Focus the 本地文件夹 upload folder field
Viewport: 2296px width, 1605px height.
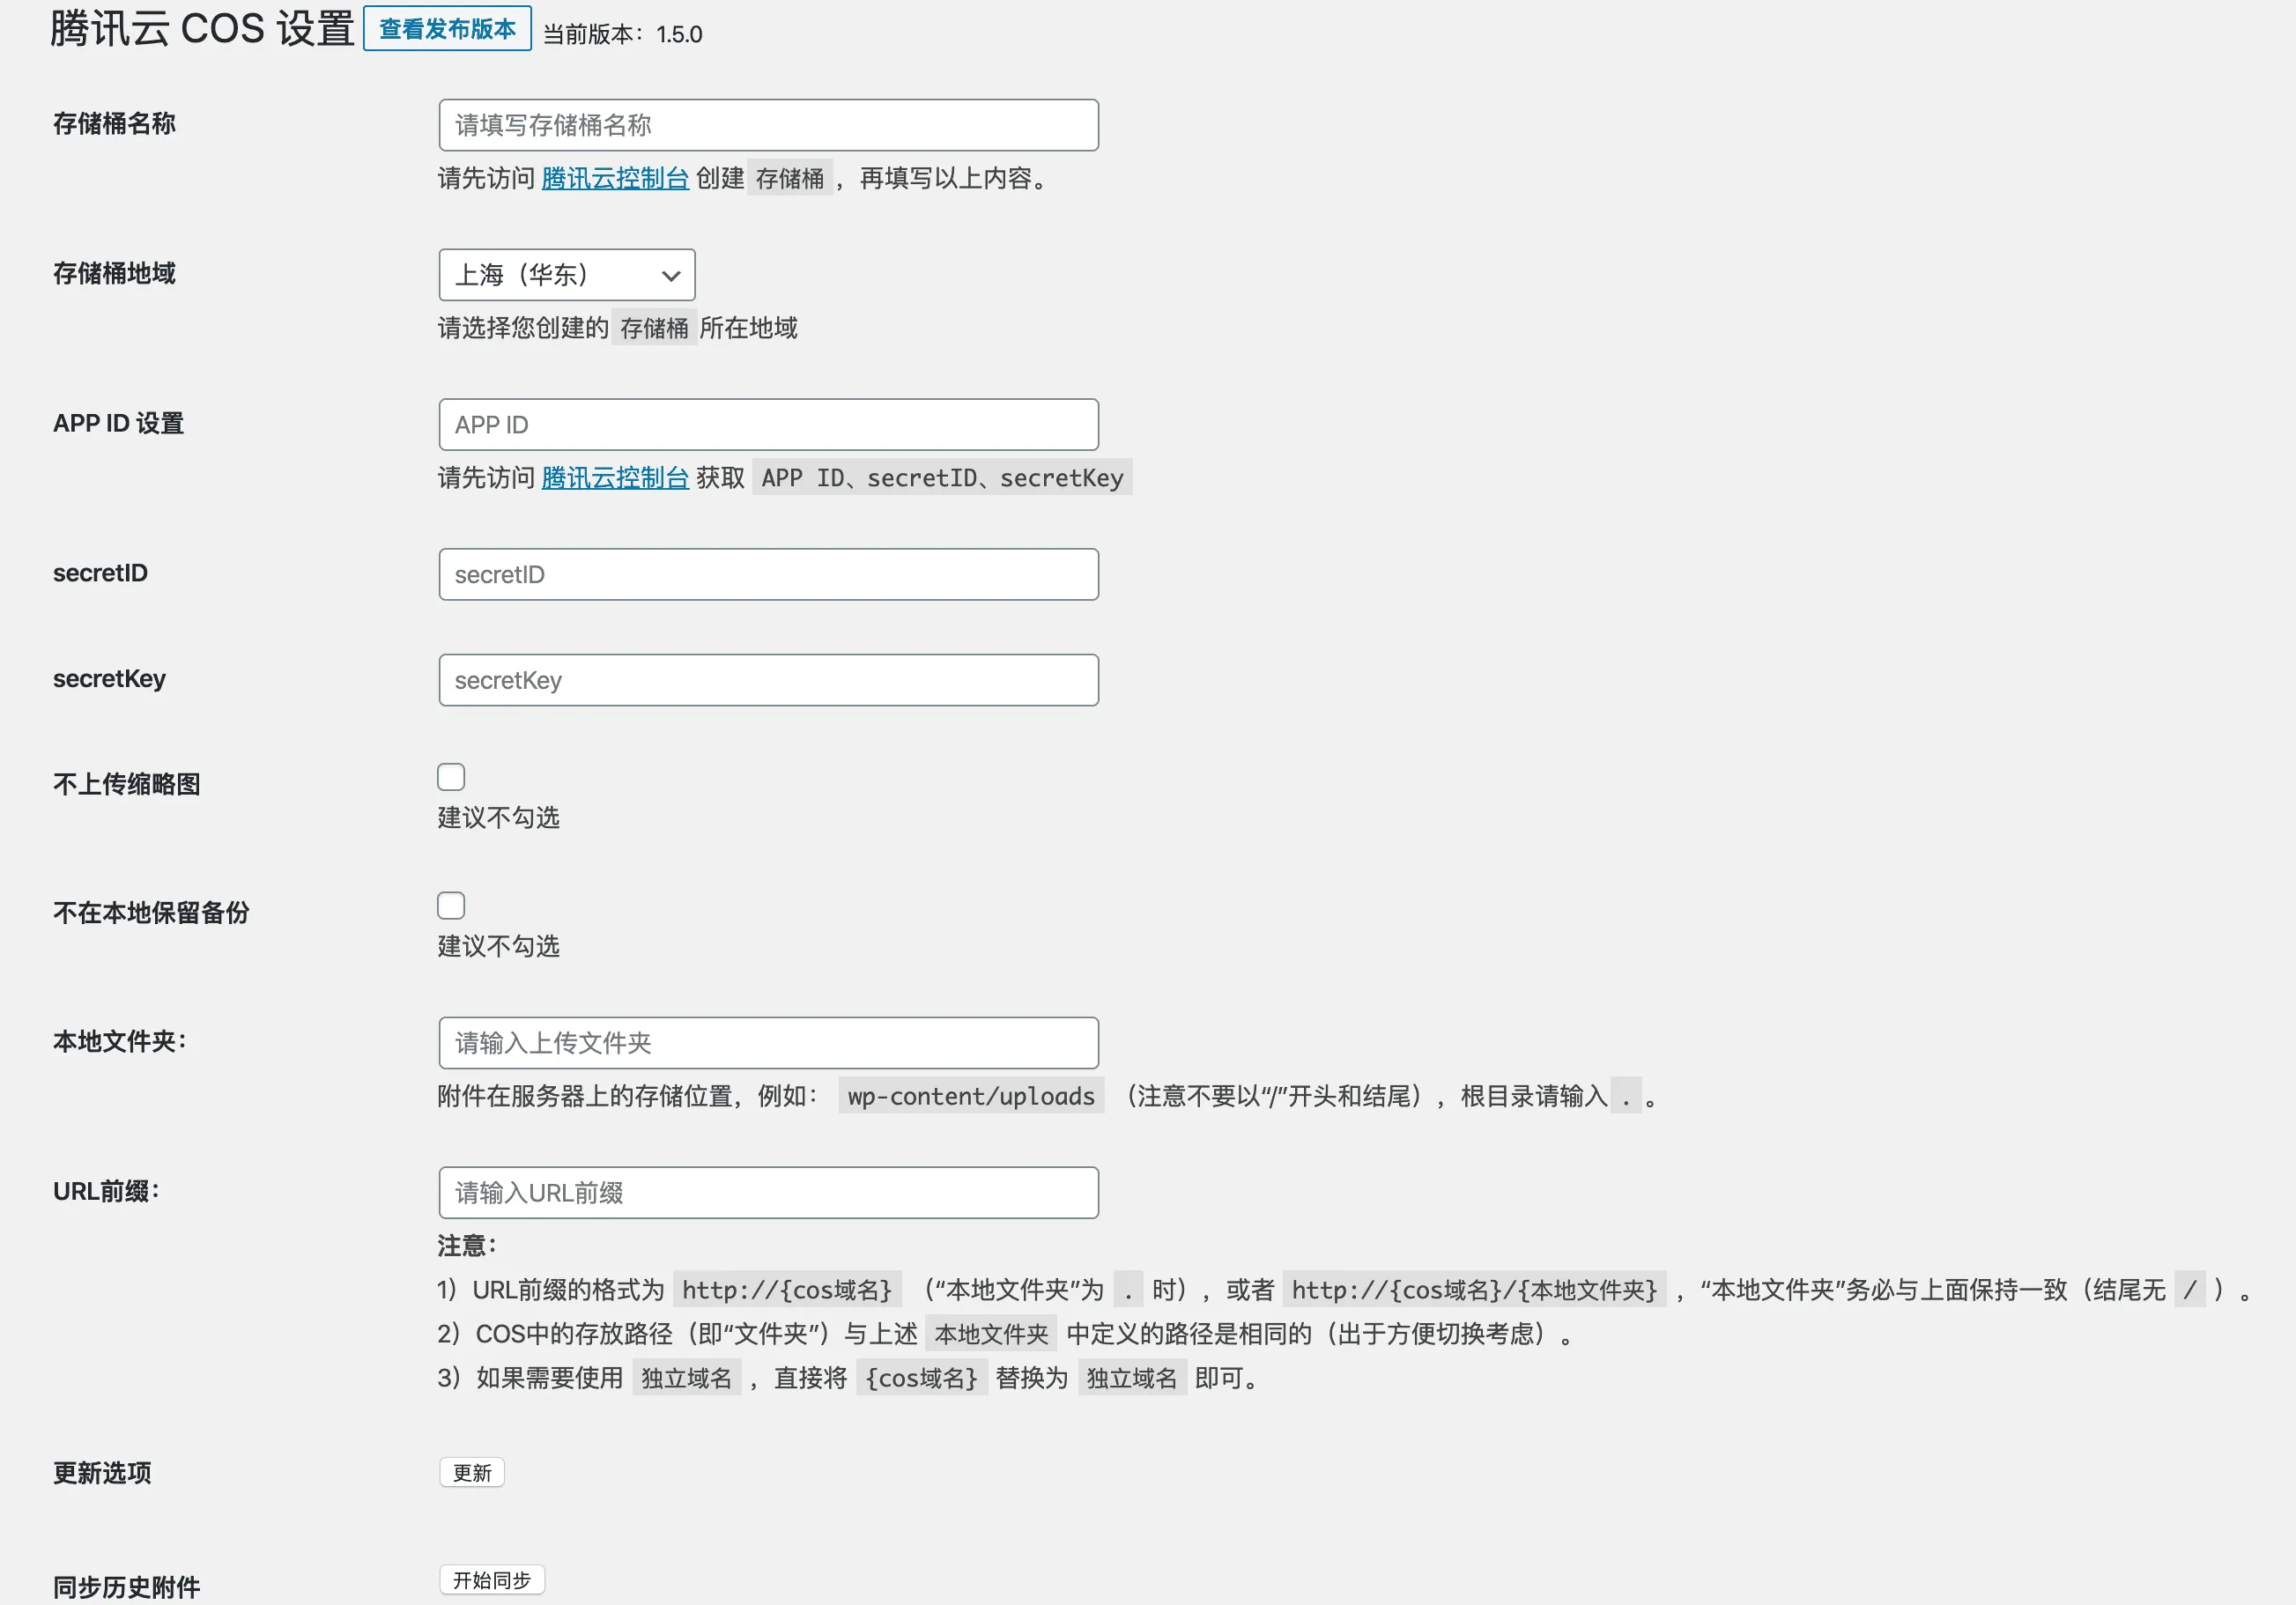pos(768,1043)
